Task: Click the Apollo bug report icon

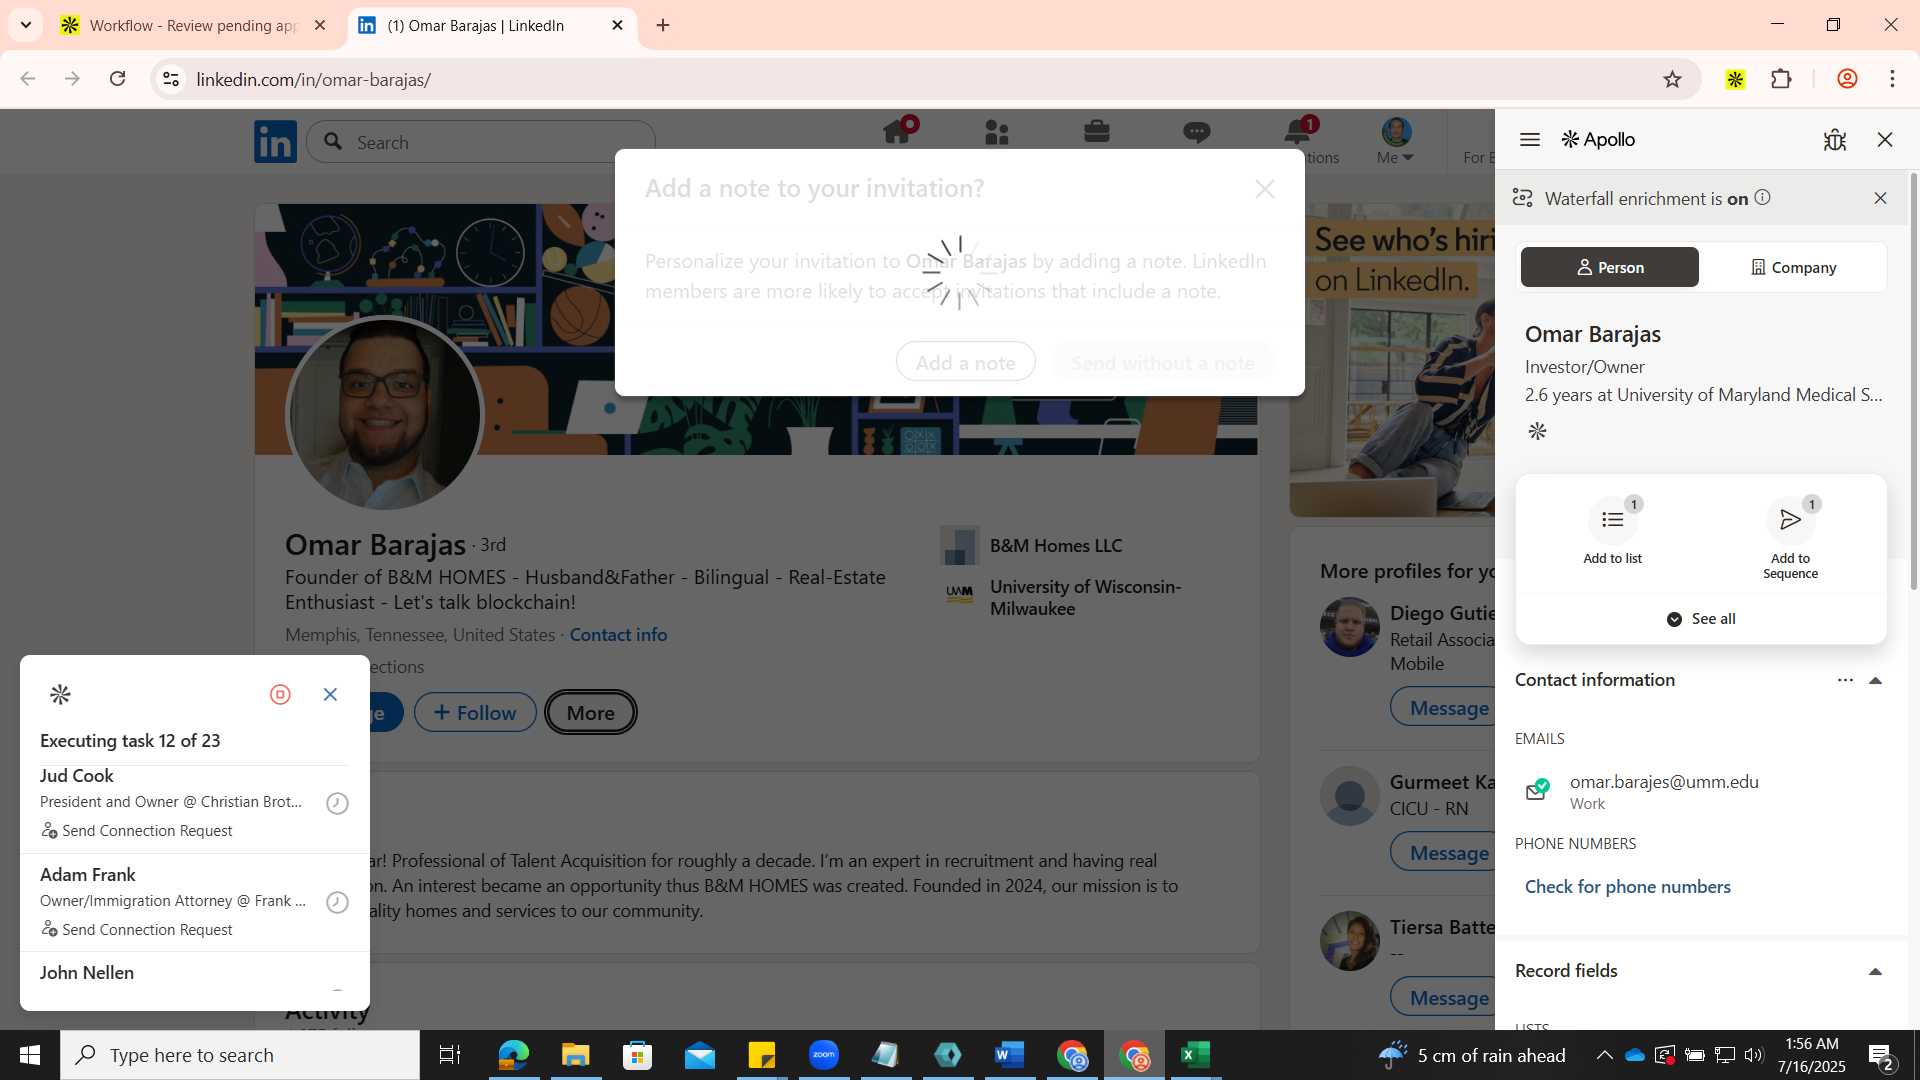Action: tap(1835, 140)
